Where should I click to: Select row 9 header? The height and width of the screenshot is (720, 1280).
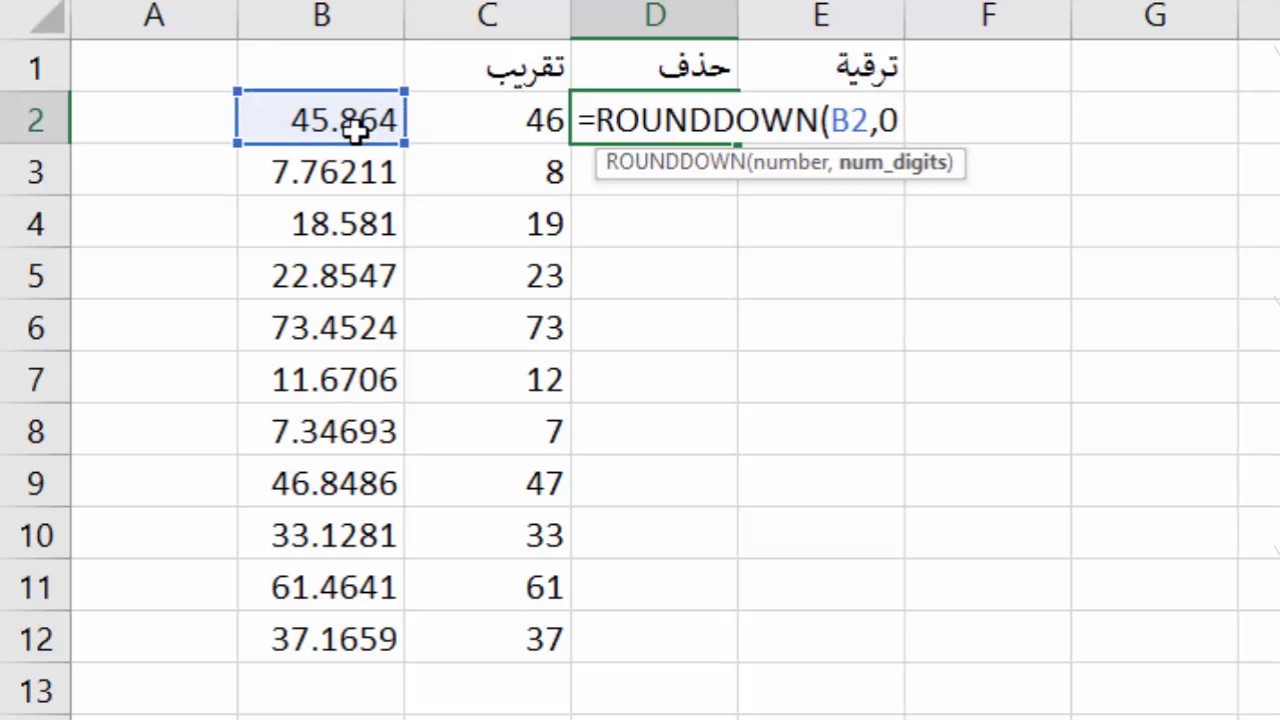pos(35,483)
